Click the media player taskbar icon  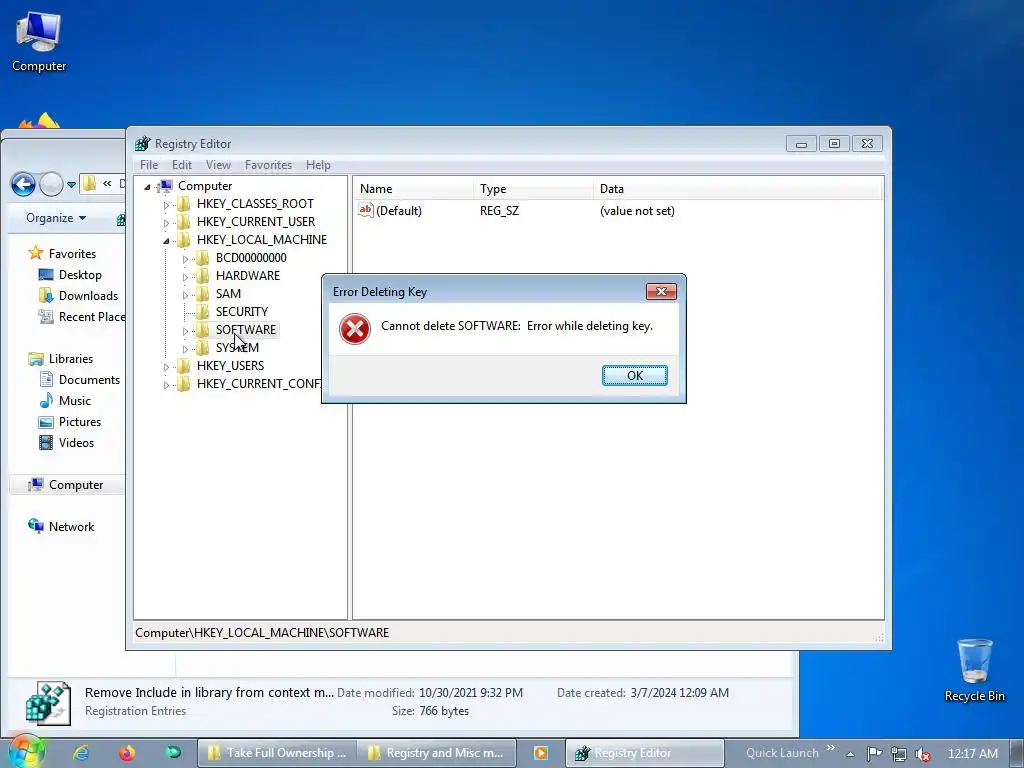[x=541, y=753]
